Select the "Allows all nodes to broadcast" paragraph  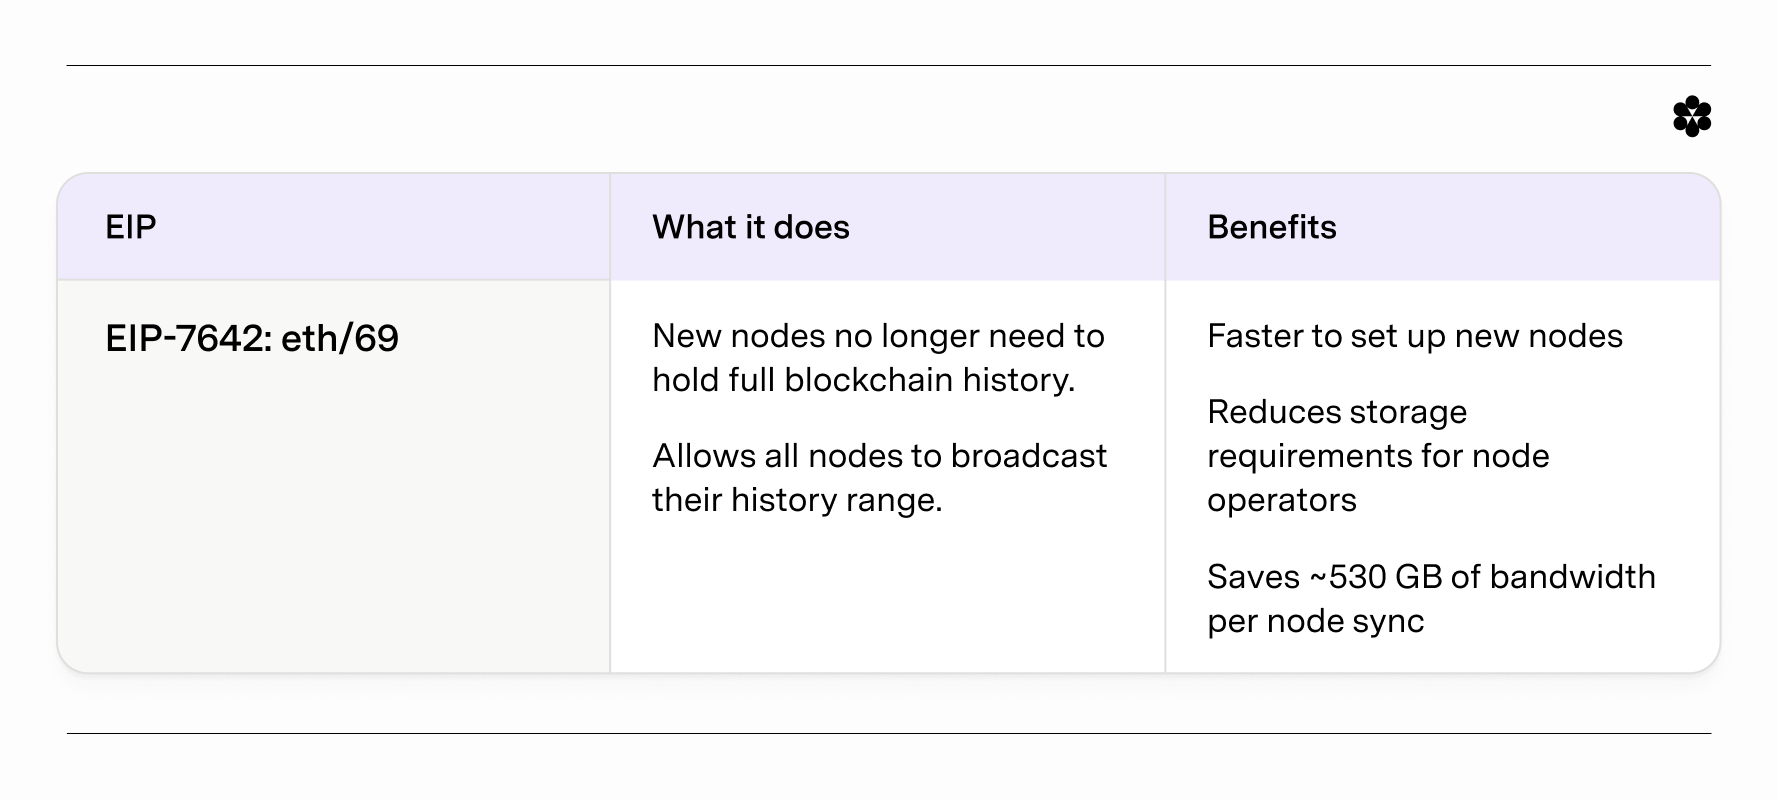pyautogui.click(x=879, y=477)
